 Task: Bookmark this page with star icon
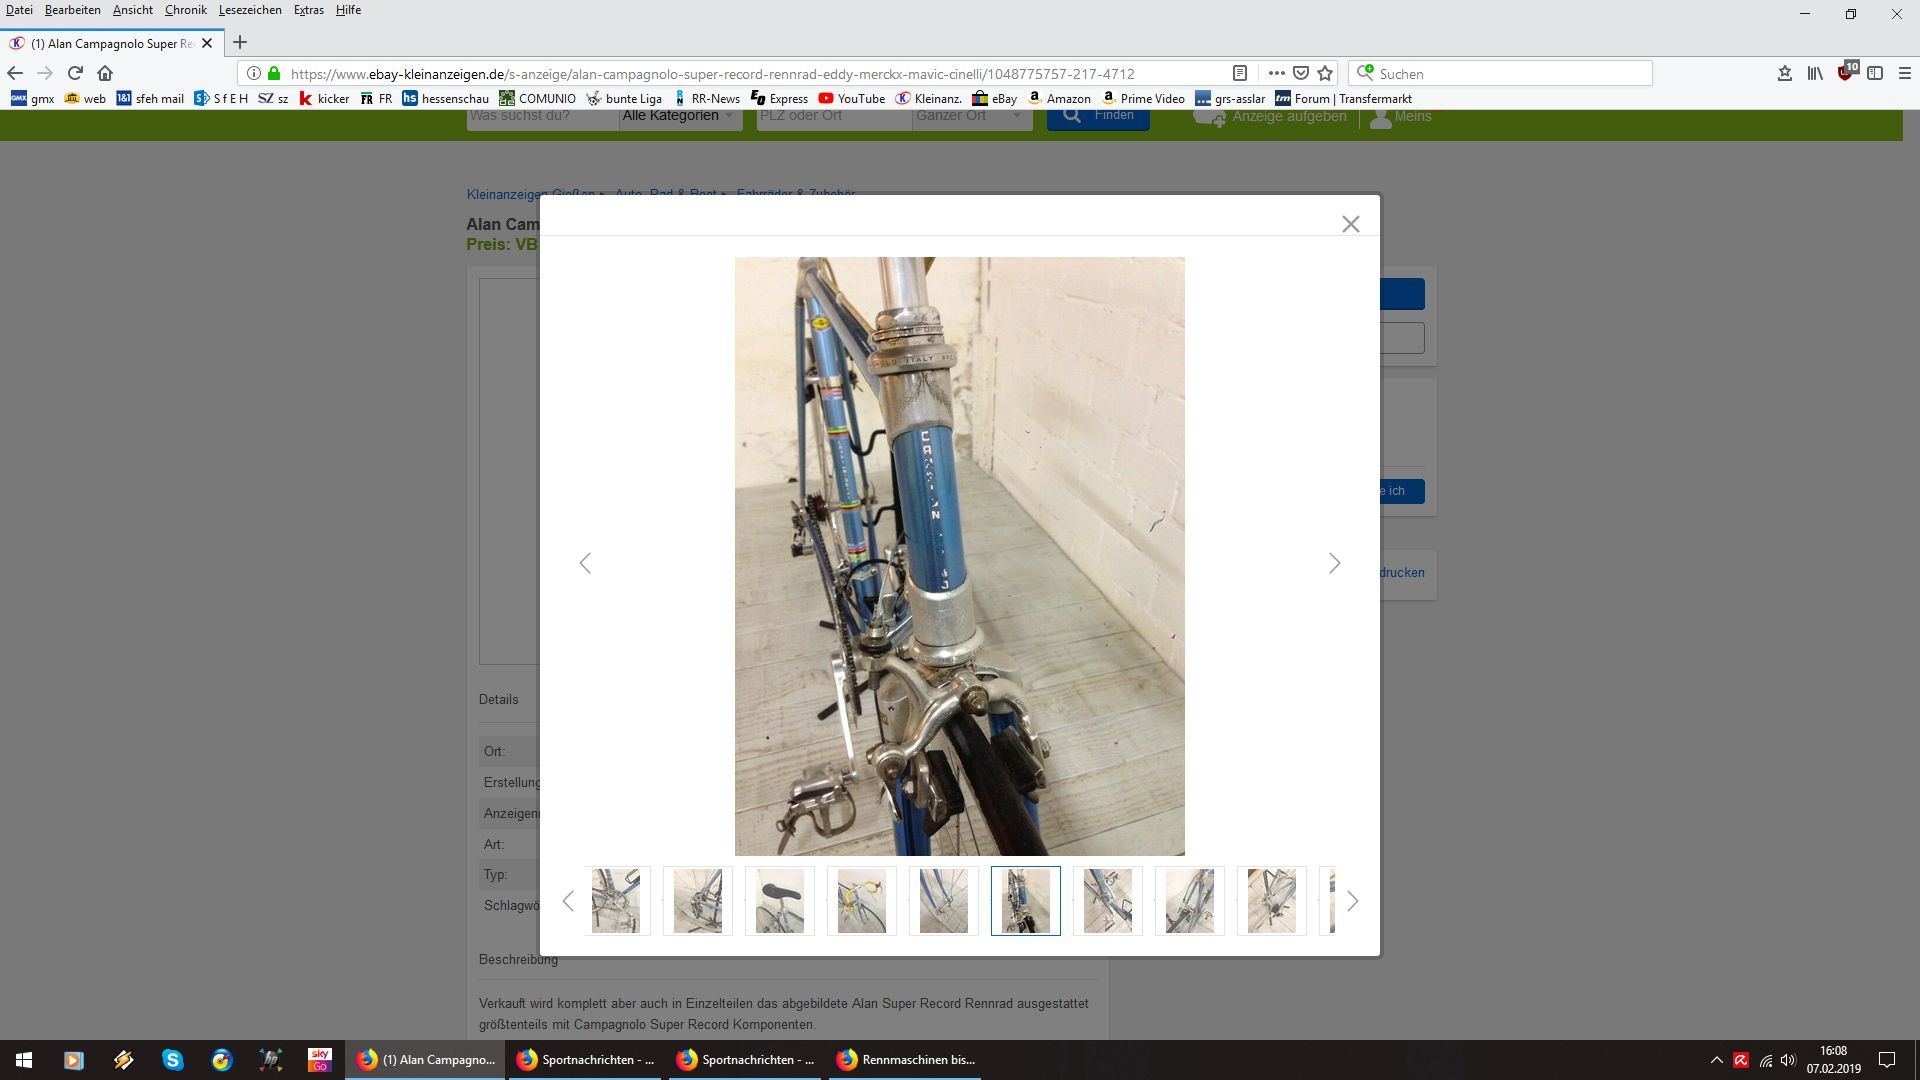tap(1325, 73)
